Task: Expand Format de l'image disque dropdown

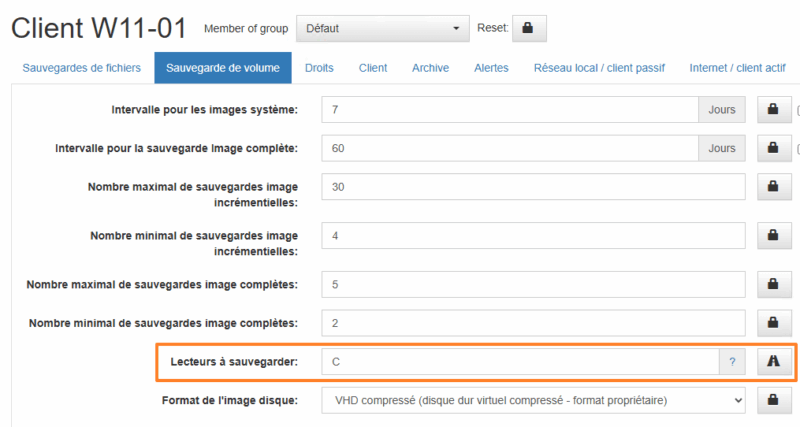Action: coord(534,400)
